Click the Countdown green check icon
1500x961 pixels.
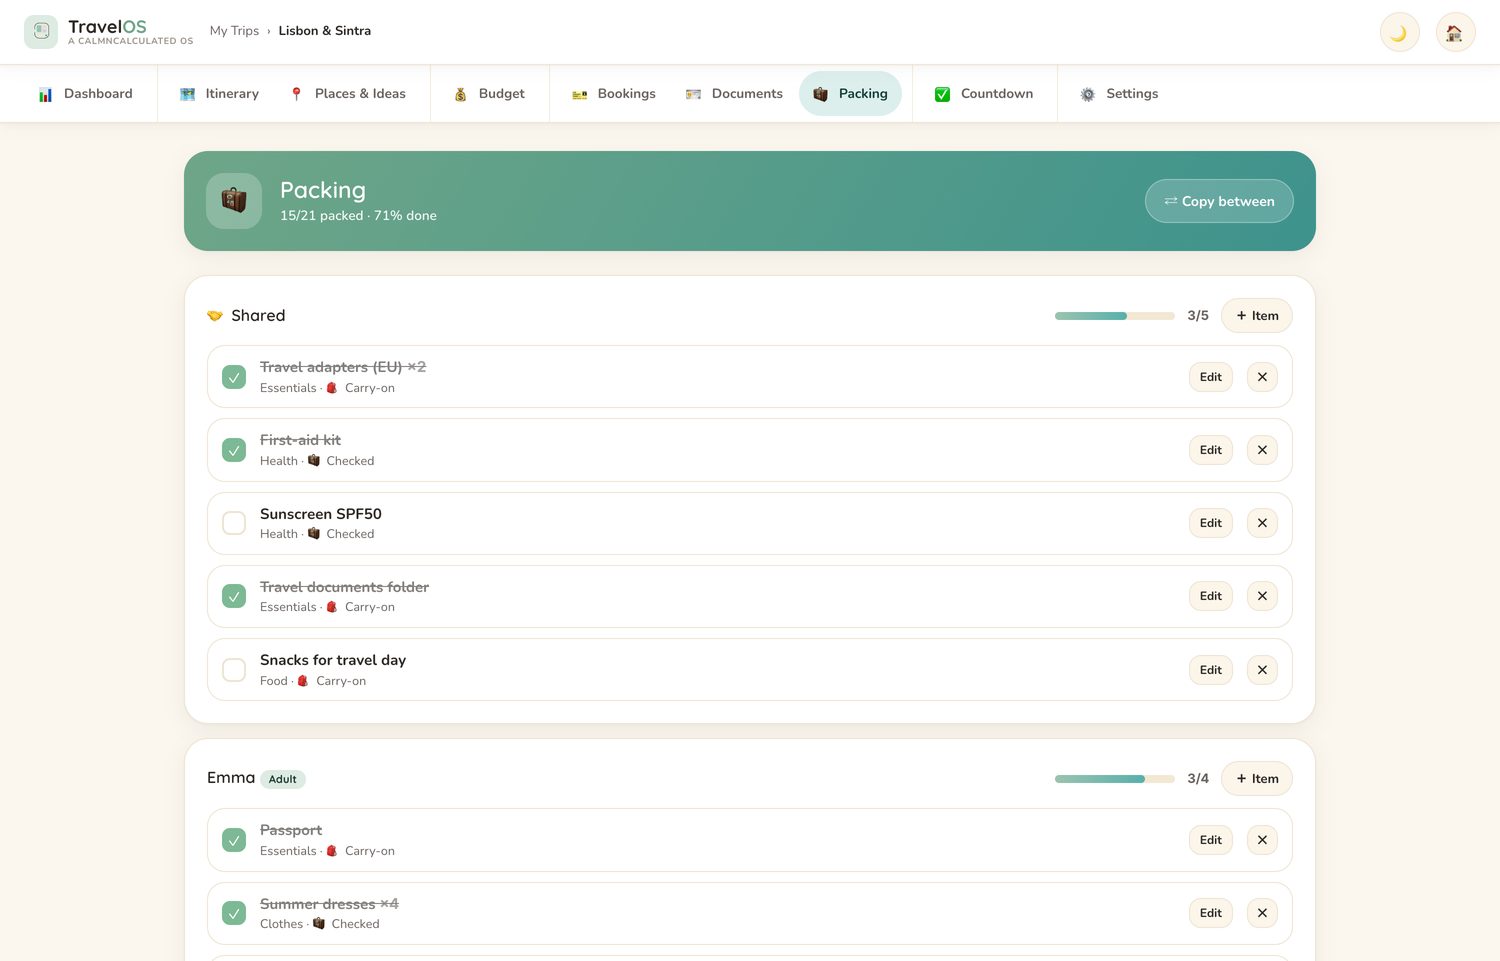click(x=942, y=94)
